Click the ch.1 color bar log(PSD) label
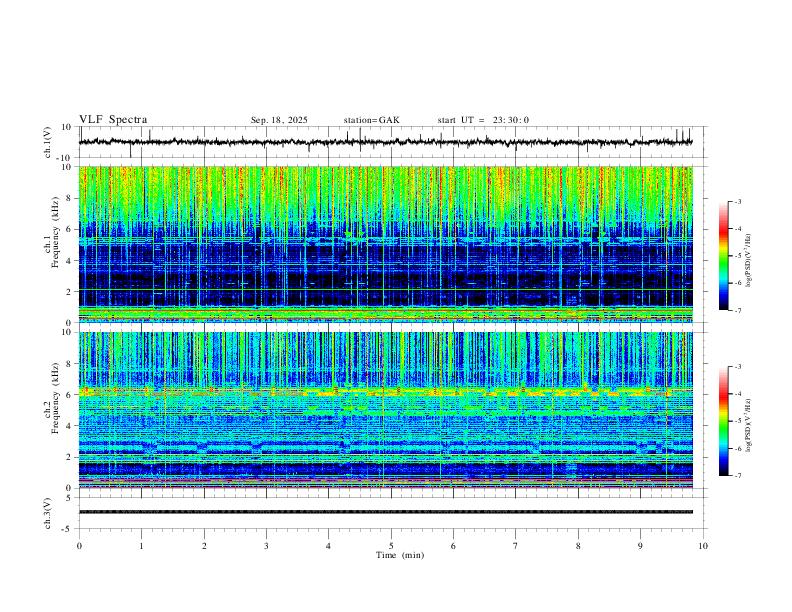792x612 pixels. click(749, 261)
